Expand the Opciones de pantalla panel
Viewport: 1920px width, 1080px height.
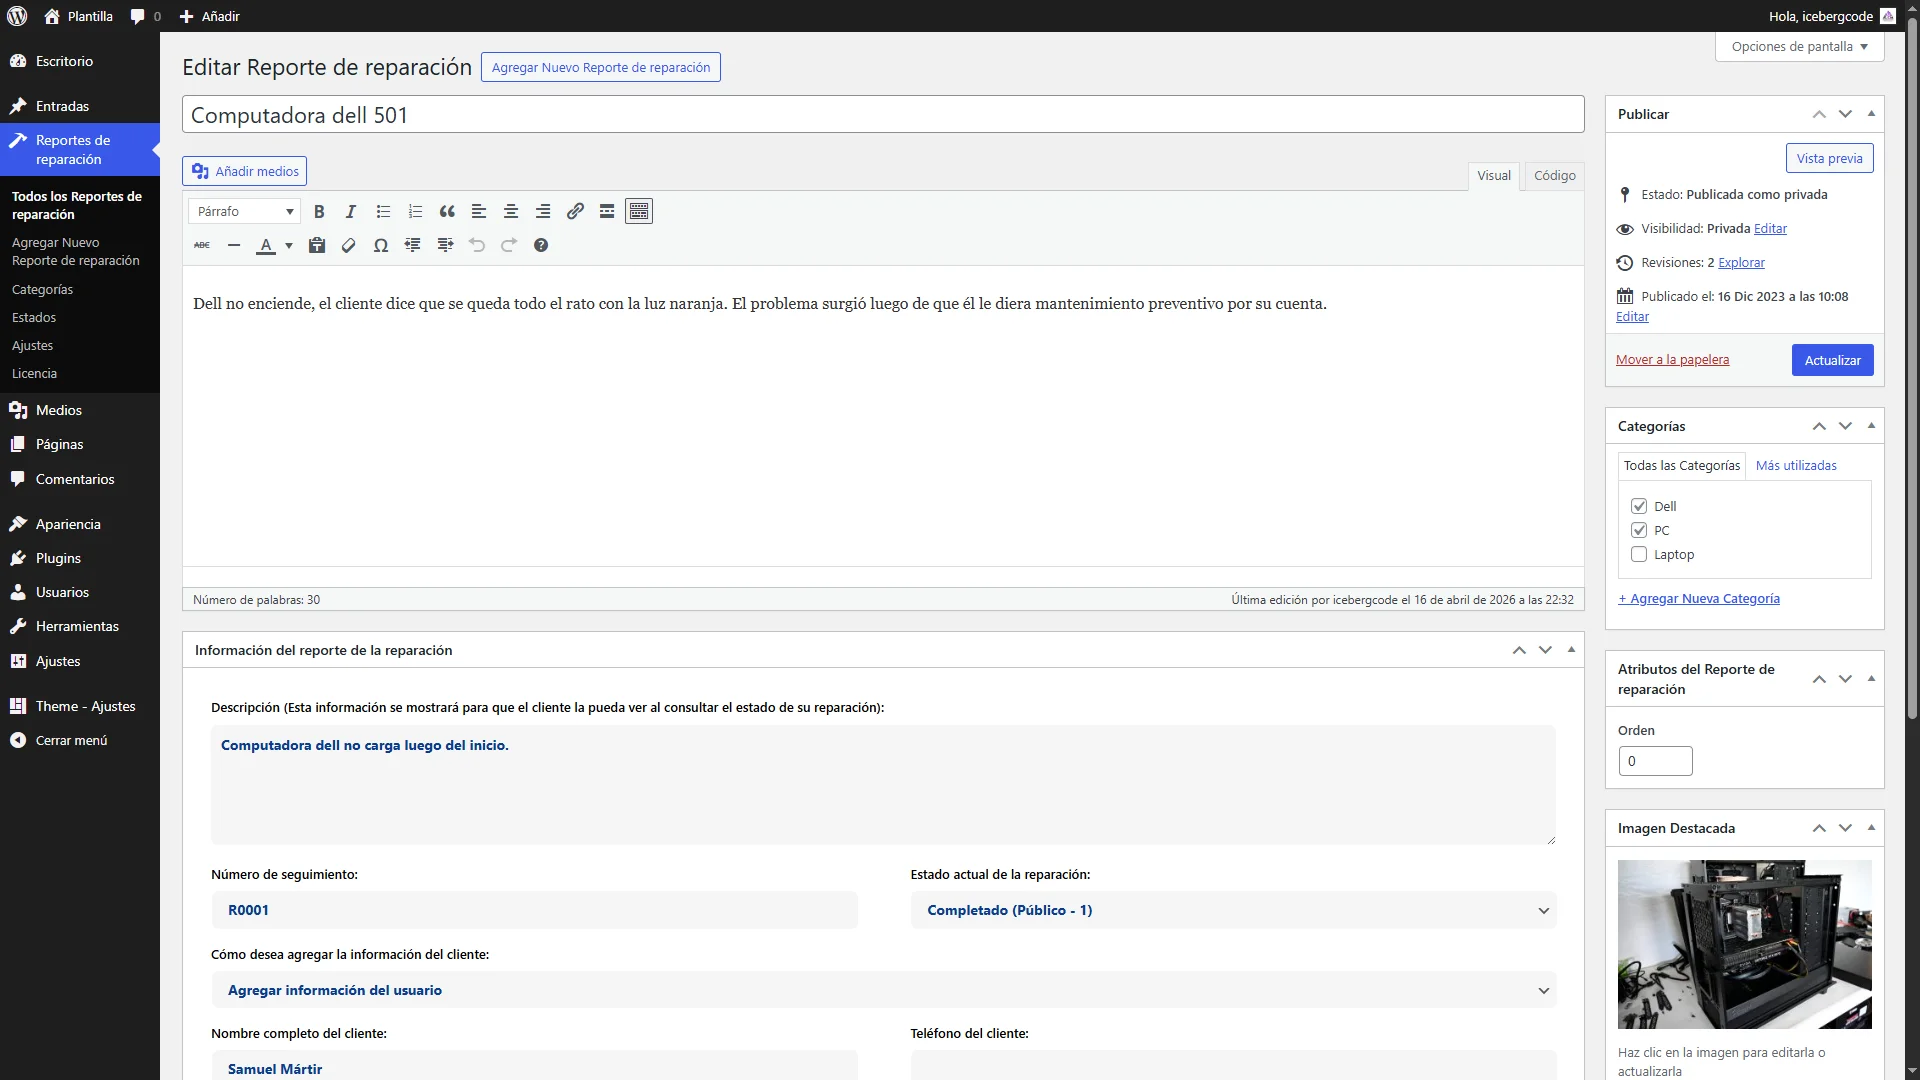(x=1799, y=47)
